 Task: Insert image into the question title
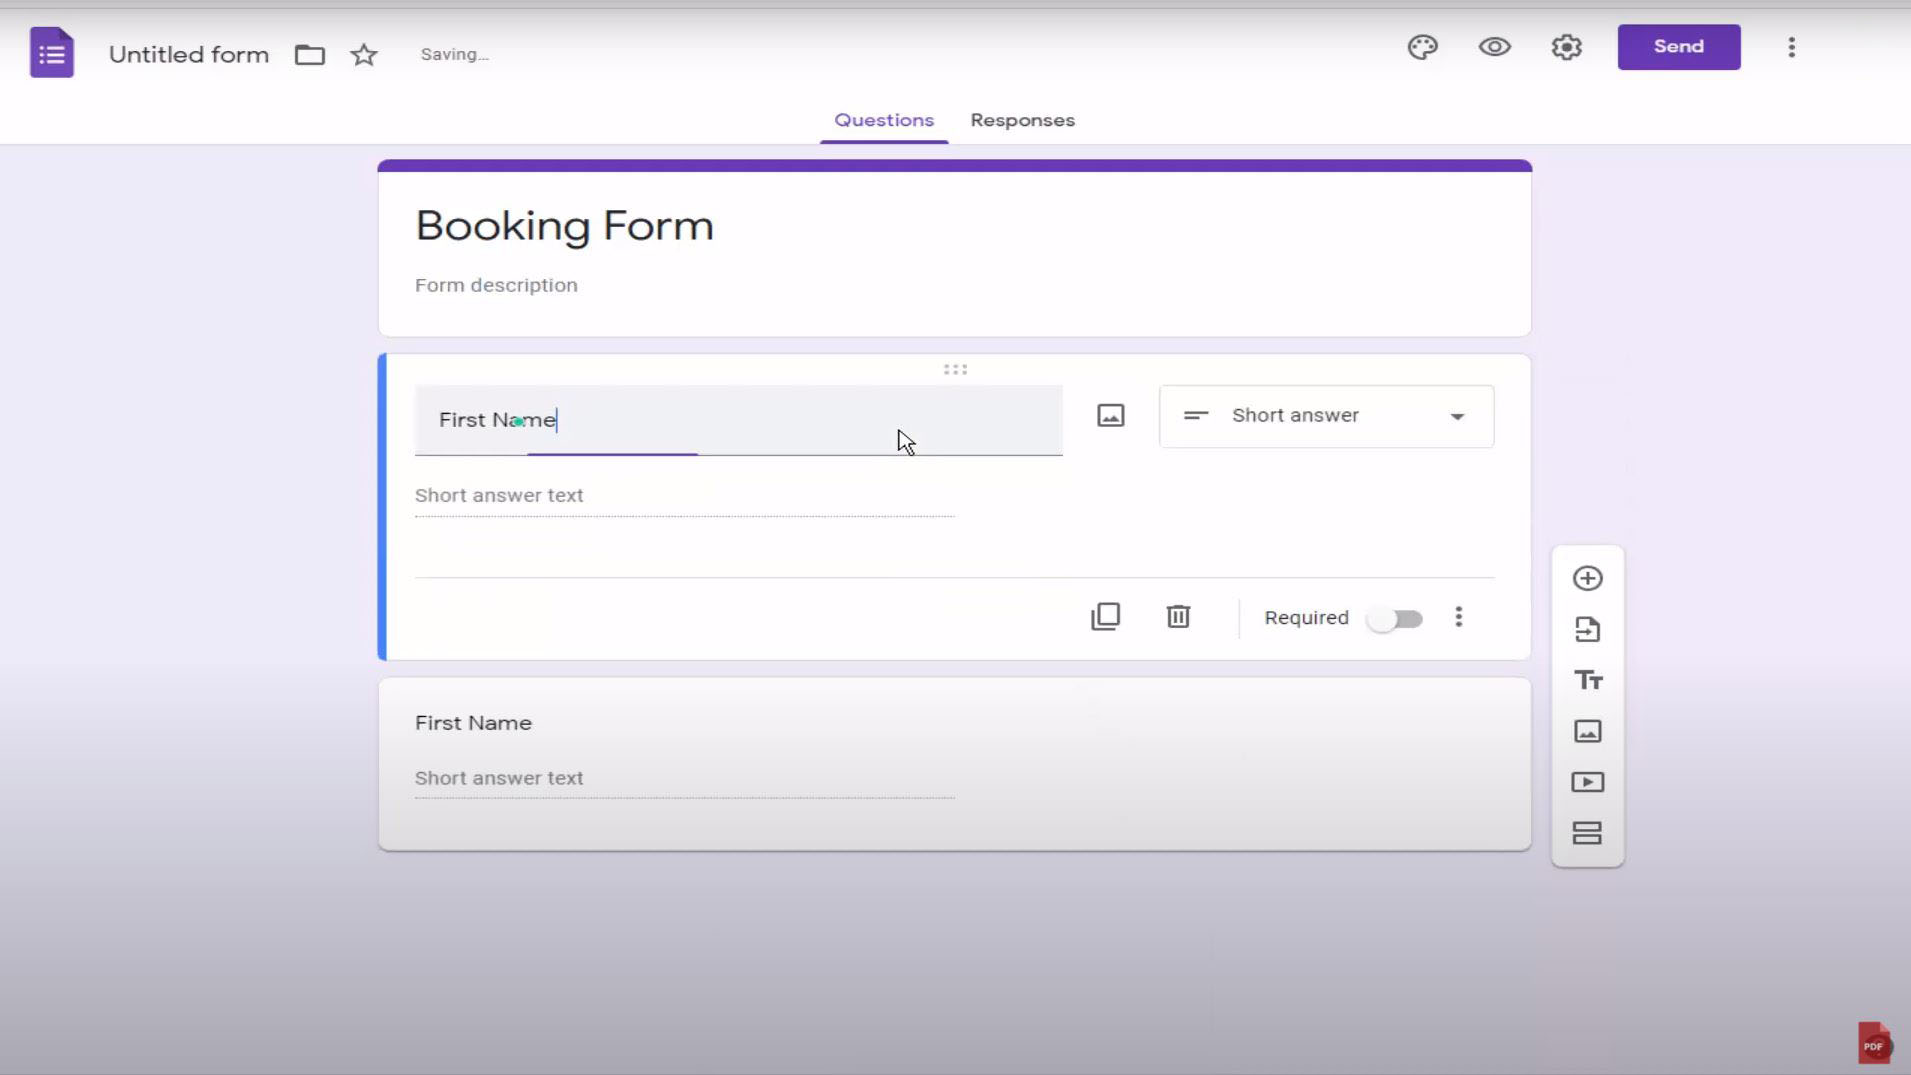1110,416
